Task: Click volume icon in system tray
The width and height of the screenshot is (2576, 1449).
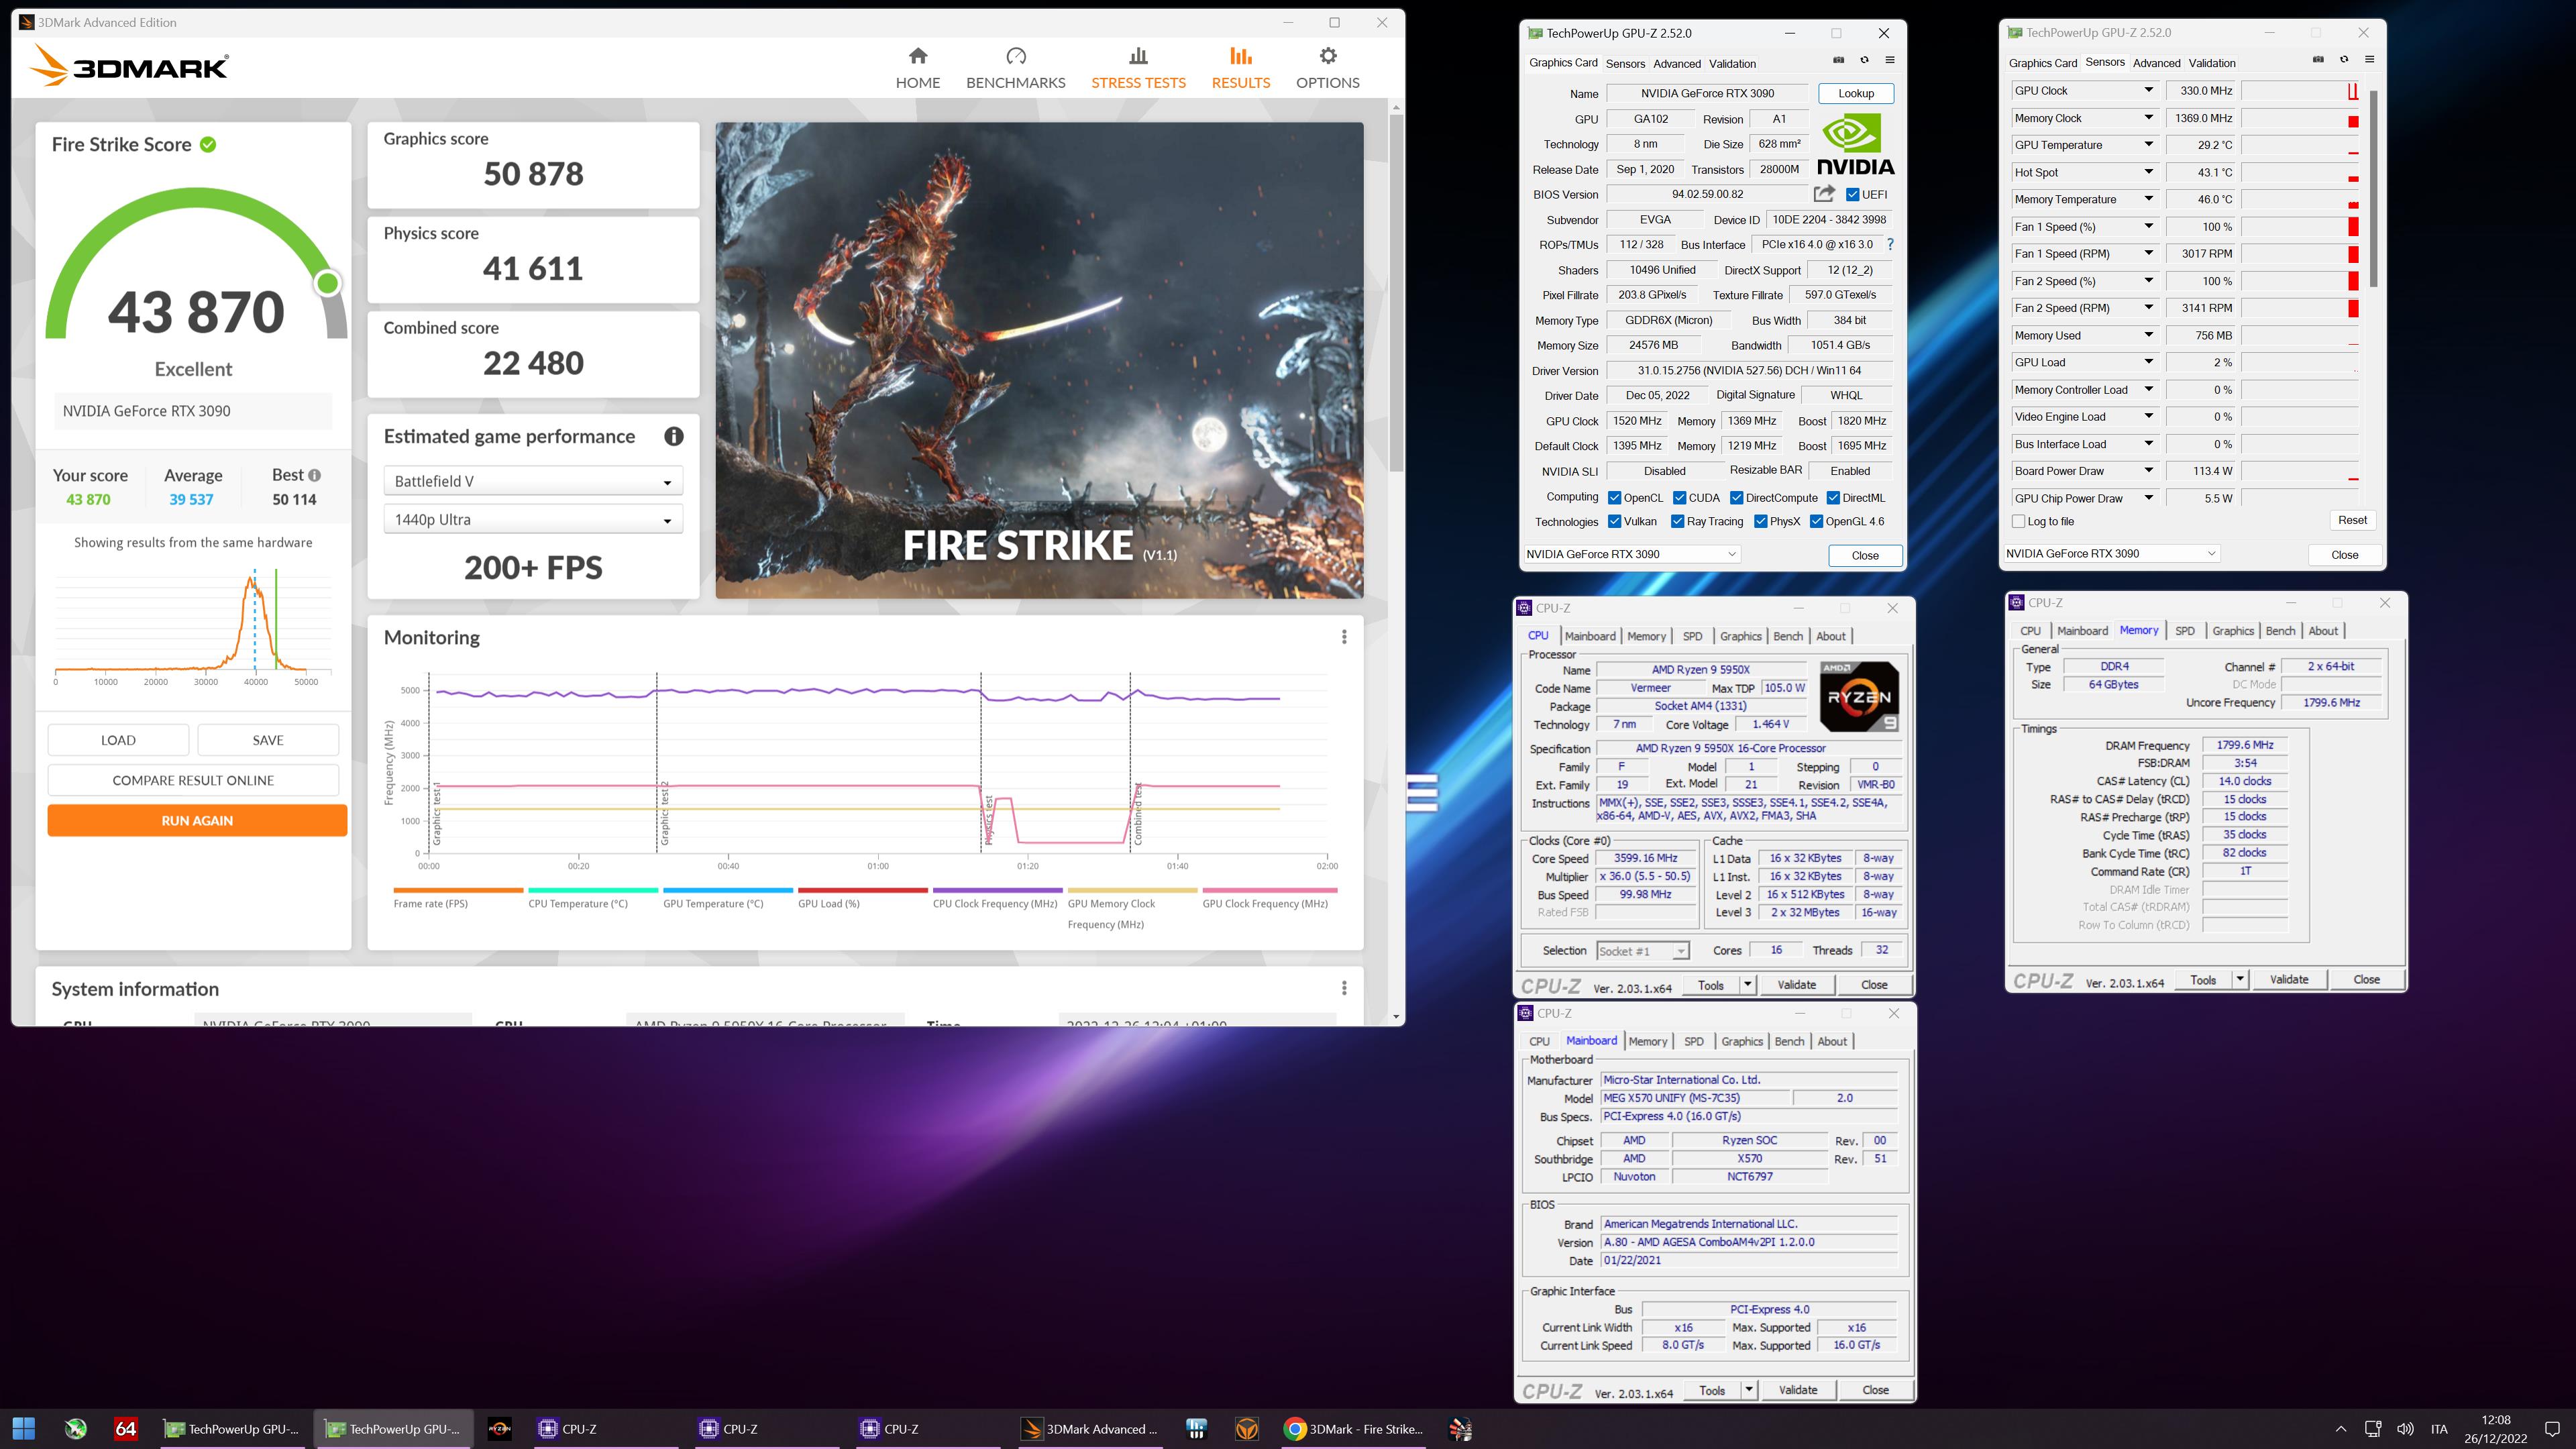Action: tap(2406, 1428)
